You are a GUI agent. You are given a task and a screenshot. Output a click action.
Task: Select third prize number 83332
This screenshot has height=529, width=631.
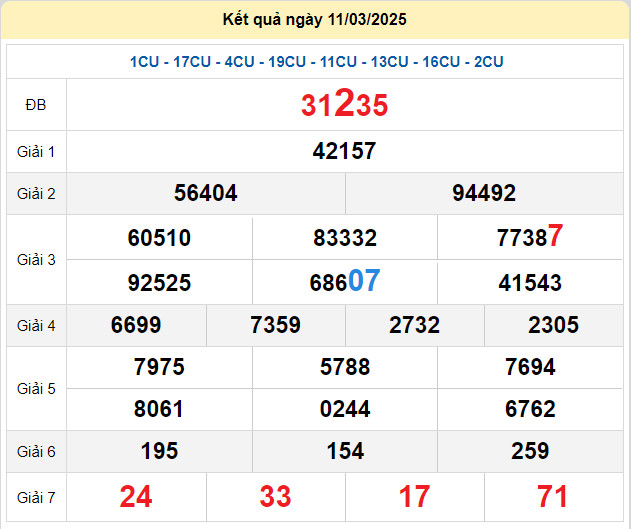[x=345, y=238]
